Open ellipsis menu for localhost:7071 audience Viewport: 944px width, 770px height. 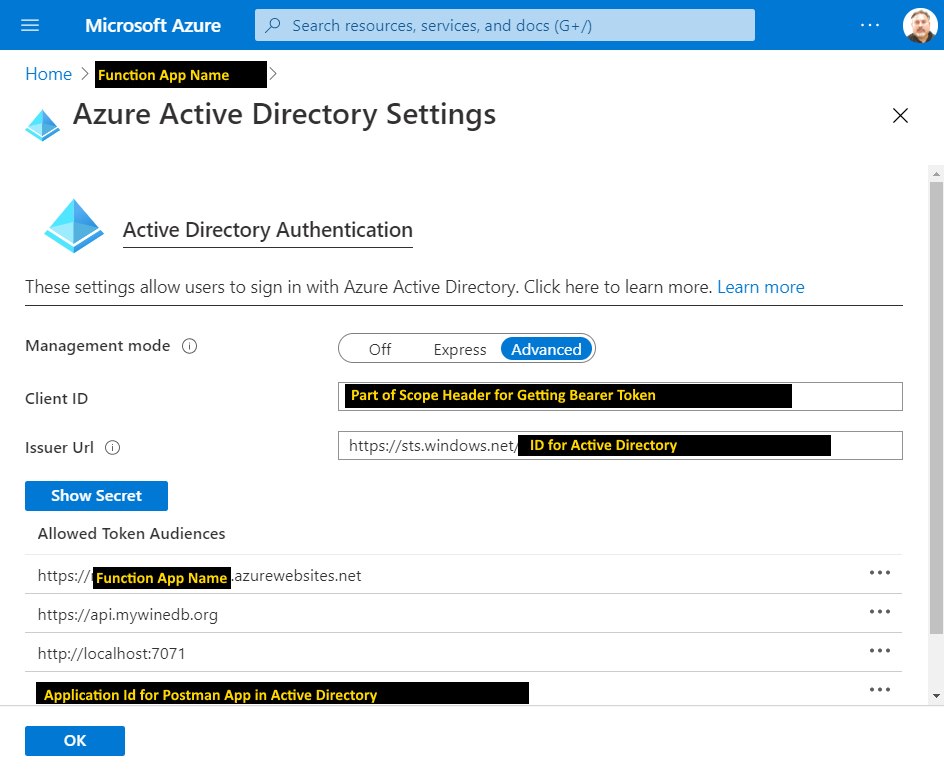(880, 650)
